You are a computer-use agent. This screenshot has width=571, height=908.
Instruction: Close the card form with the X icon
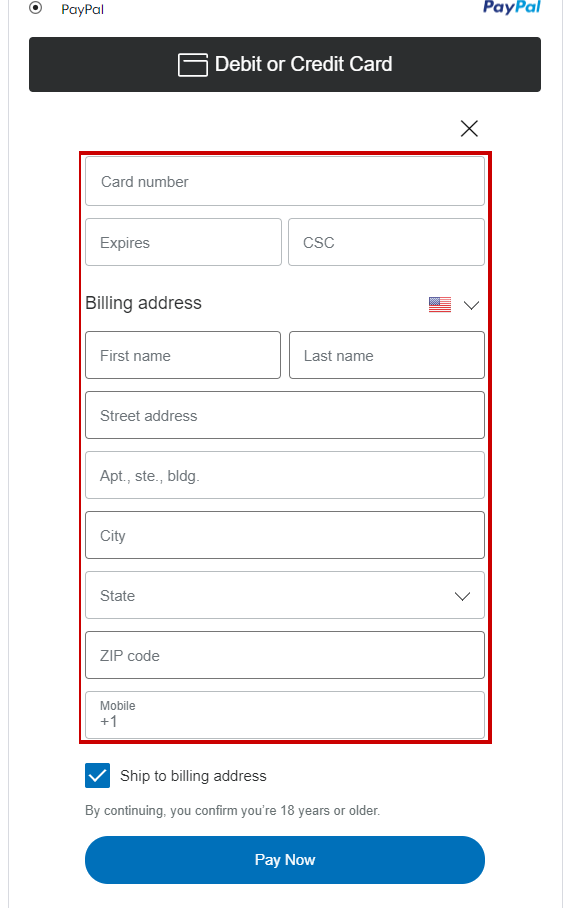point(469,129)
